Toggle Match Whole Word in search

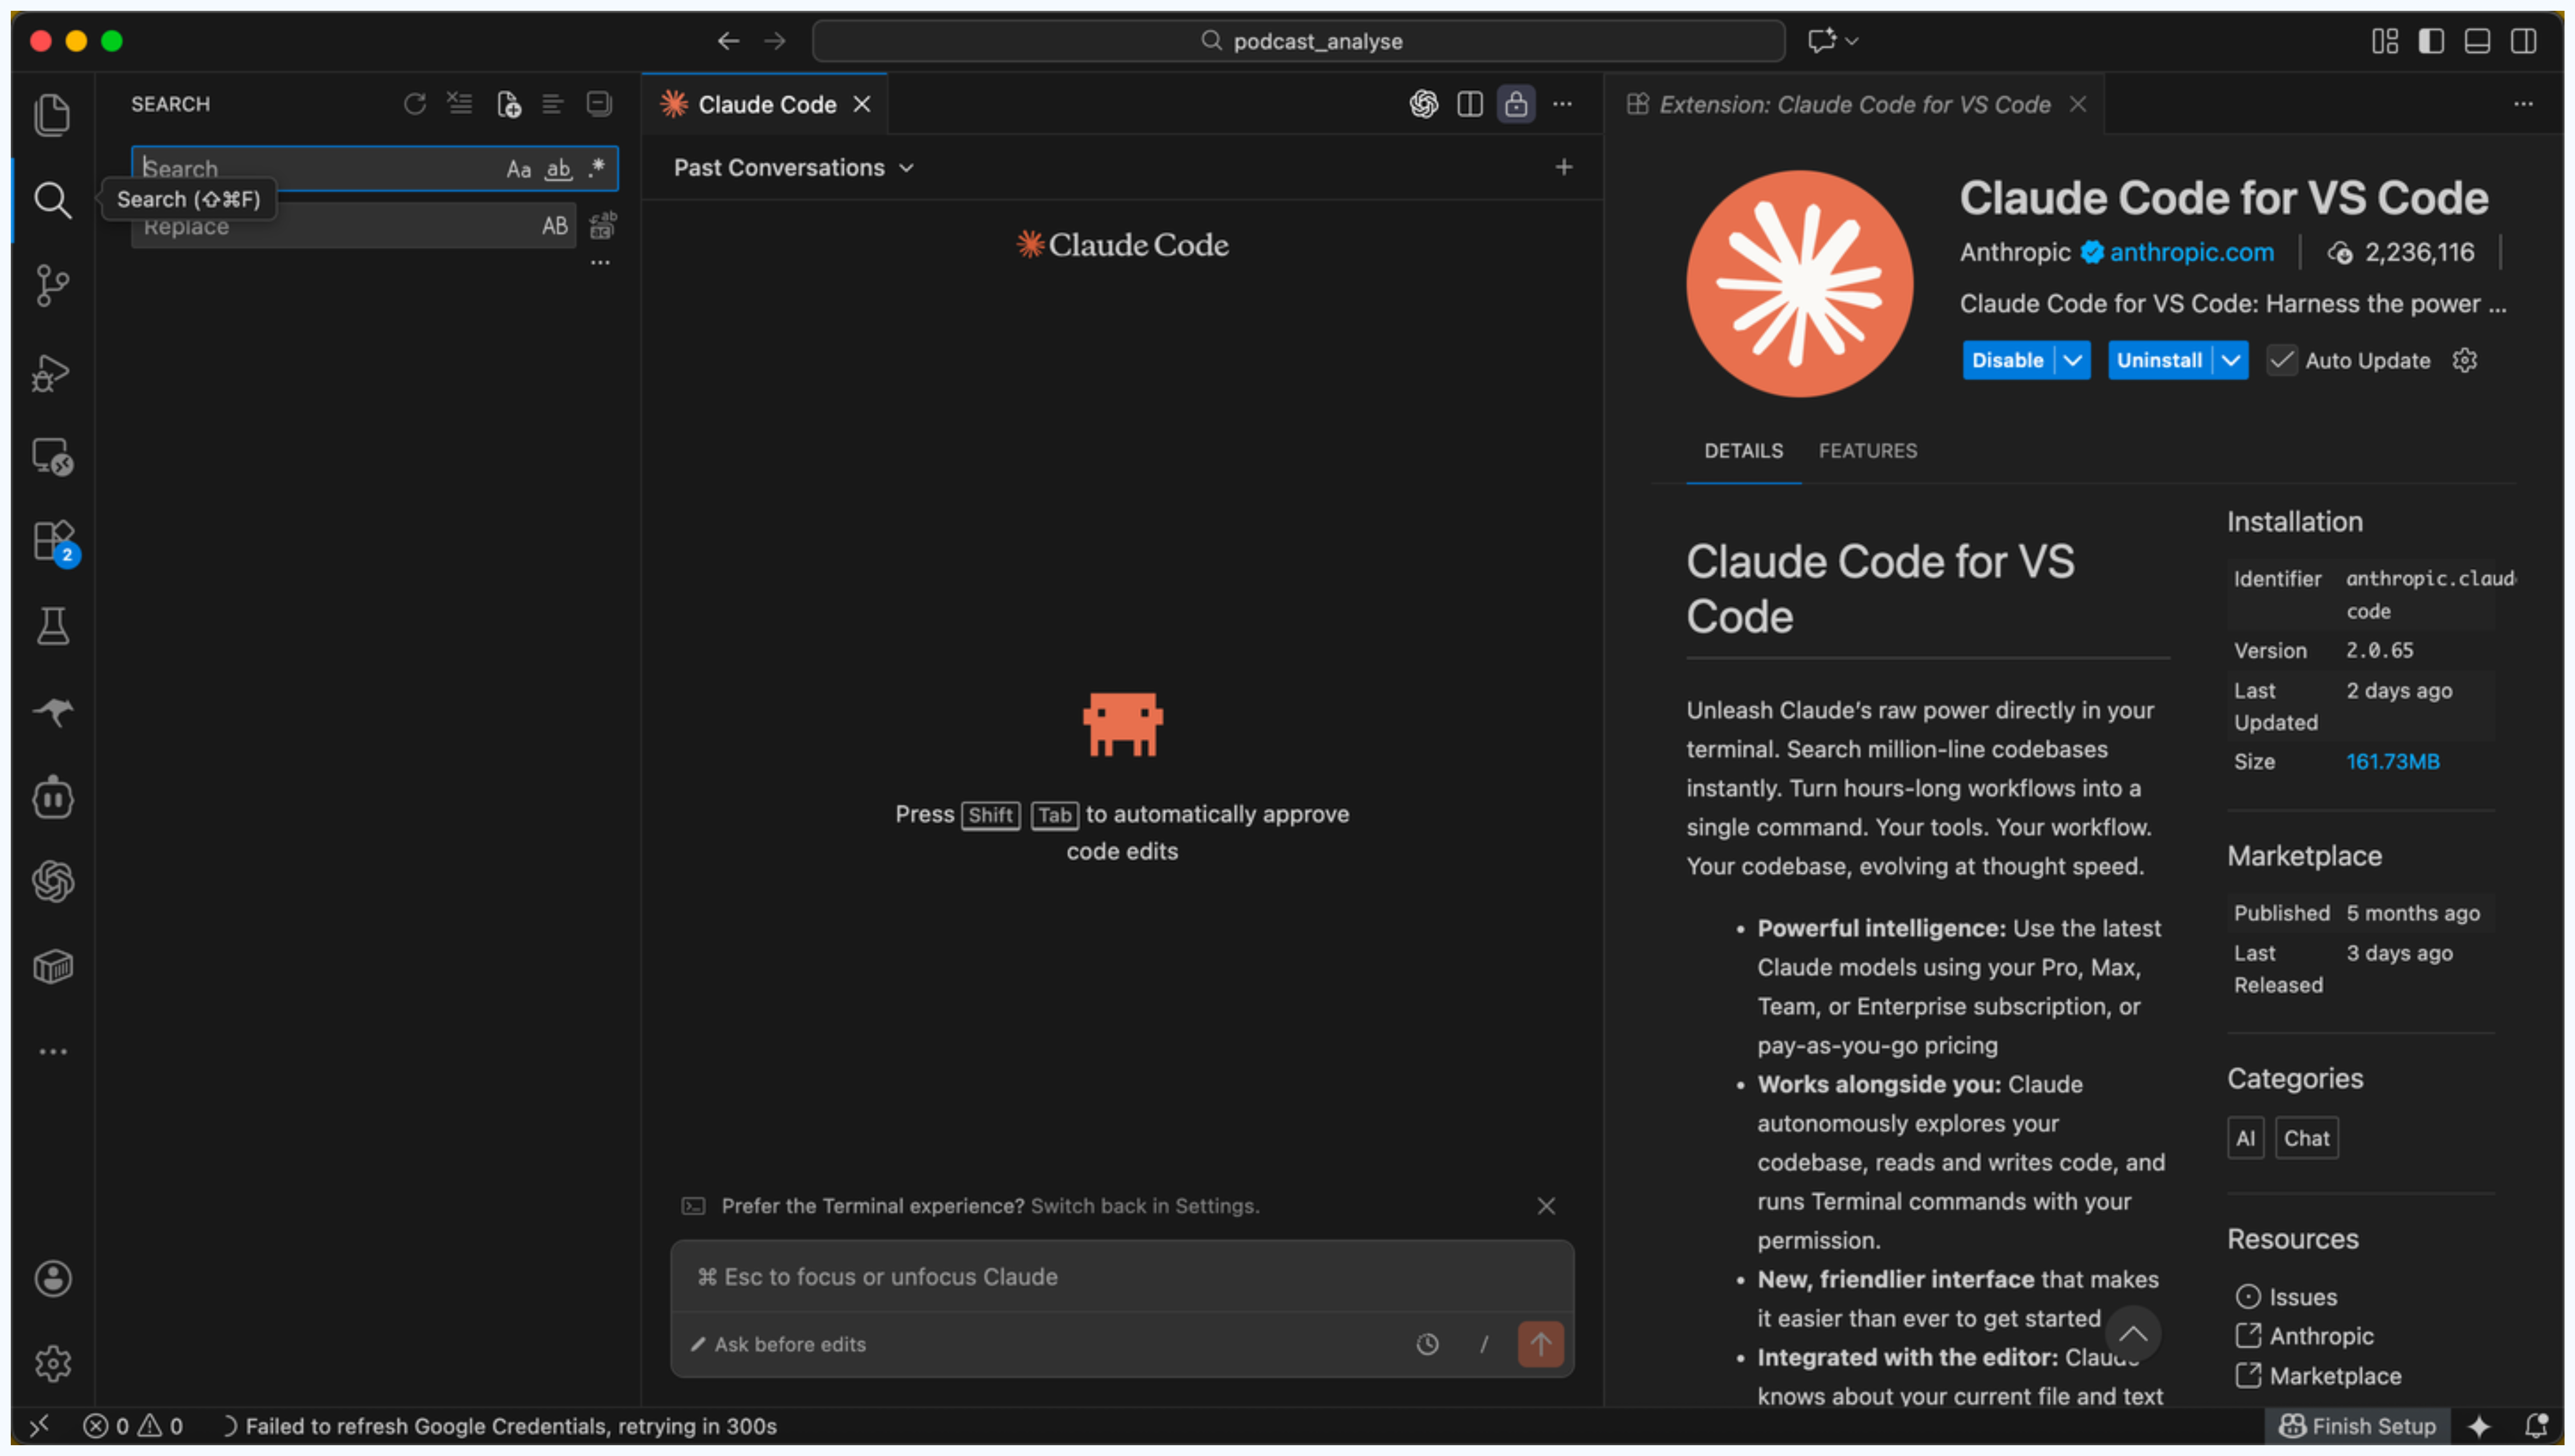coord(558,169)
